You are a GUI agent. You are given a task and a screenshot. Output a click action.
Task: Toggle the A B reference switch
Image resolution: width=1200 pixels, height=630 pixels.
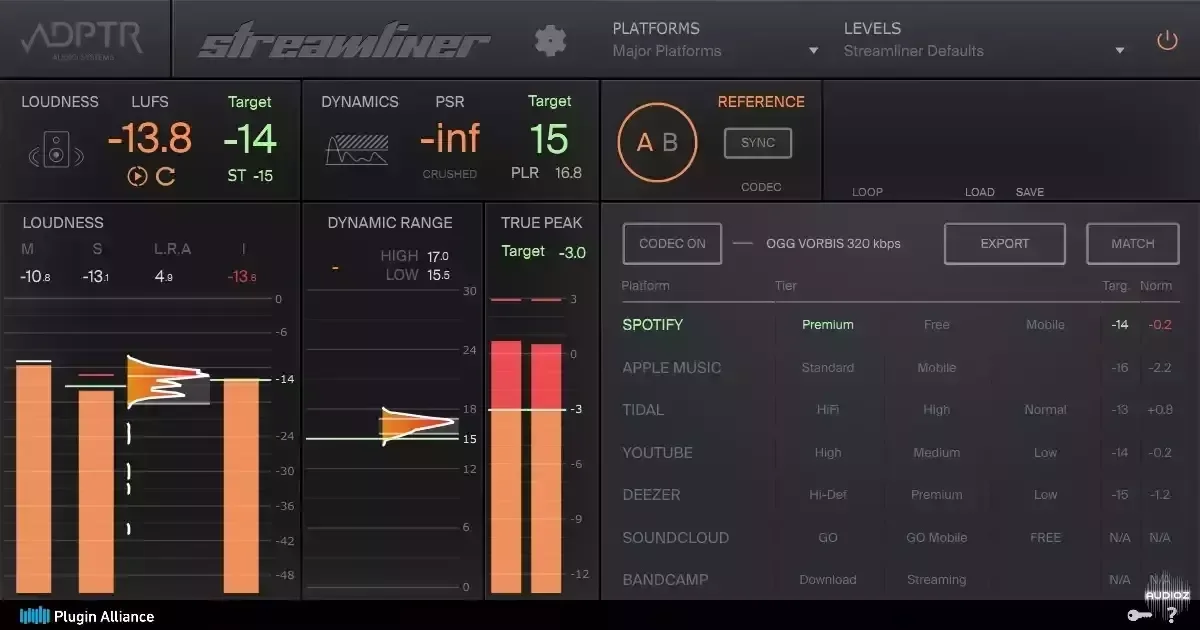point(657,143)
